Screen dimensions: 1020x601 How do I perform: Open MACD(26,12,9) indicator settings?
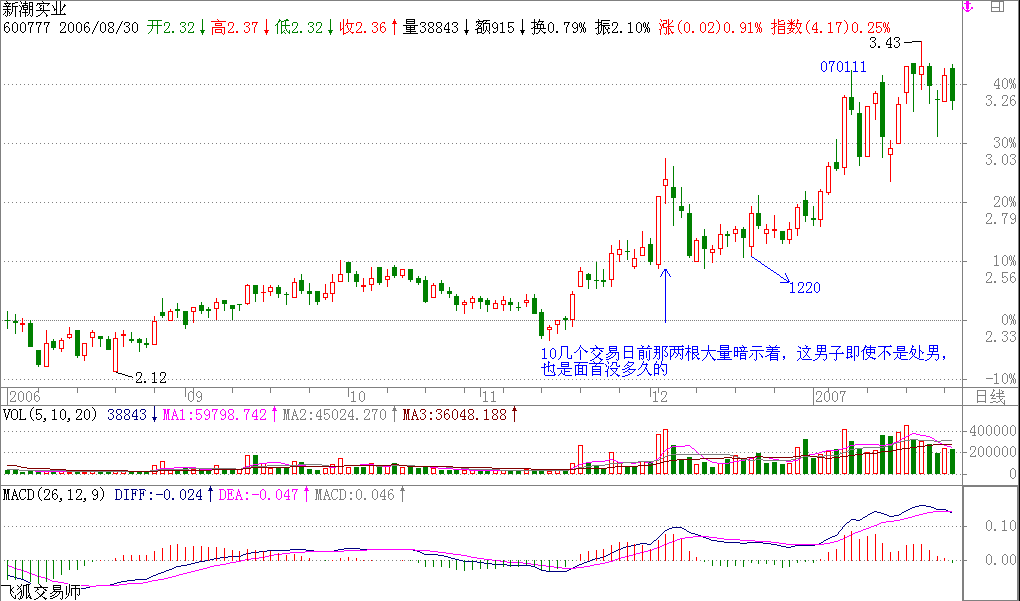[x=54, y=494]
